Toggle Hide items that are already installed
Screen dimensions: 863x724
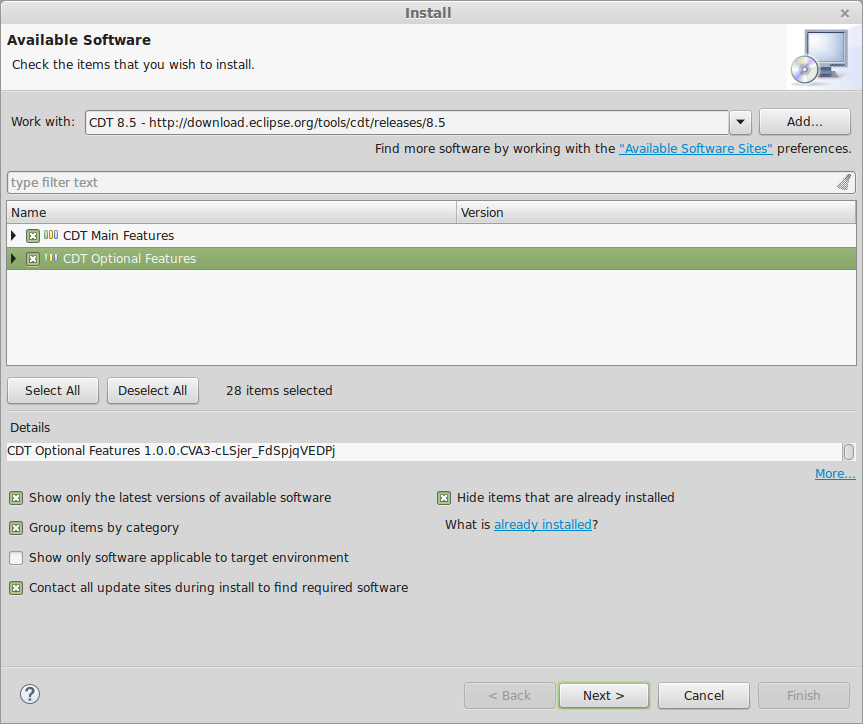coord(444,498)
